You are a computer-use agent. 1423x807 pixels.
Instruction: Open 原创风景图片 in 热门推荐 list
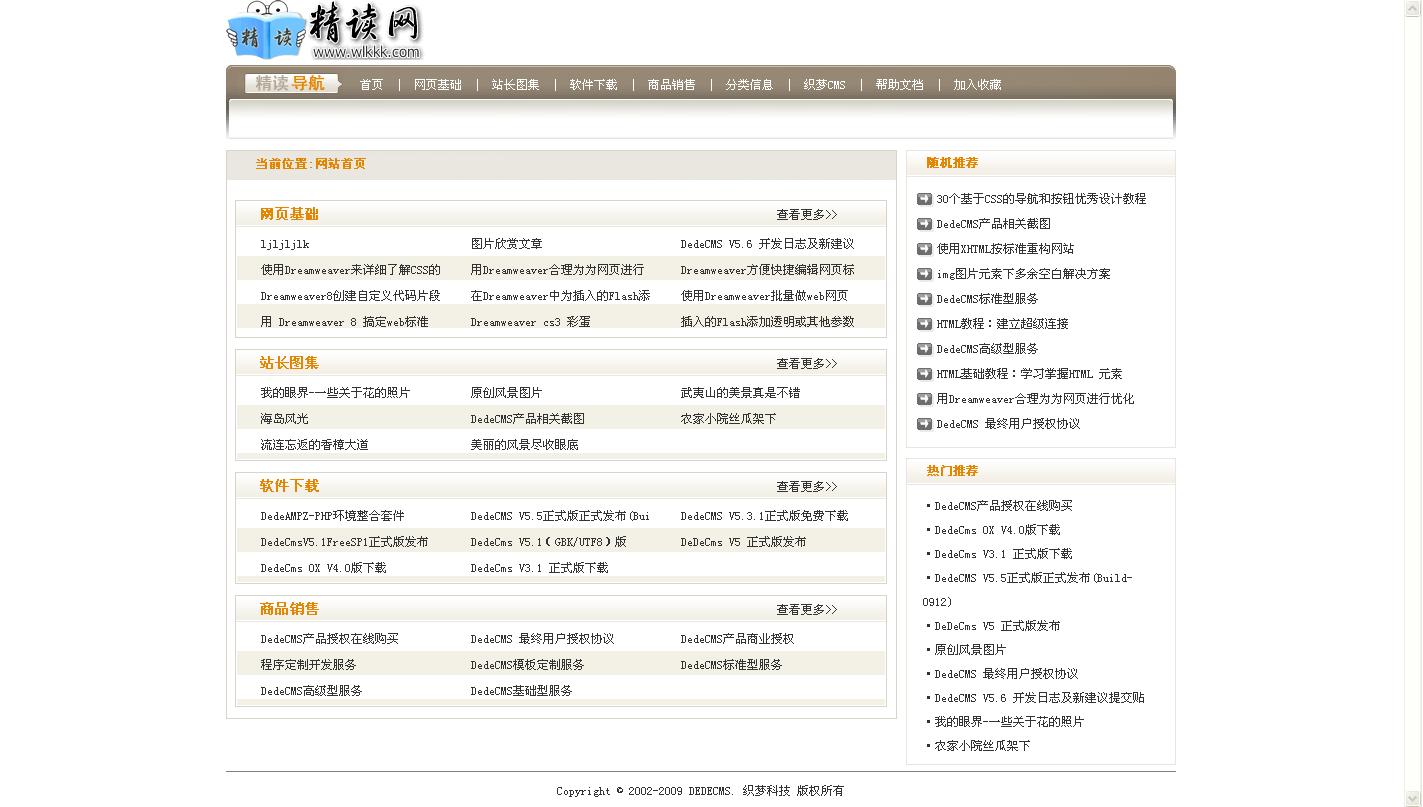[970, 650]
